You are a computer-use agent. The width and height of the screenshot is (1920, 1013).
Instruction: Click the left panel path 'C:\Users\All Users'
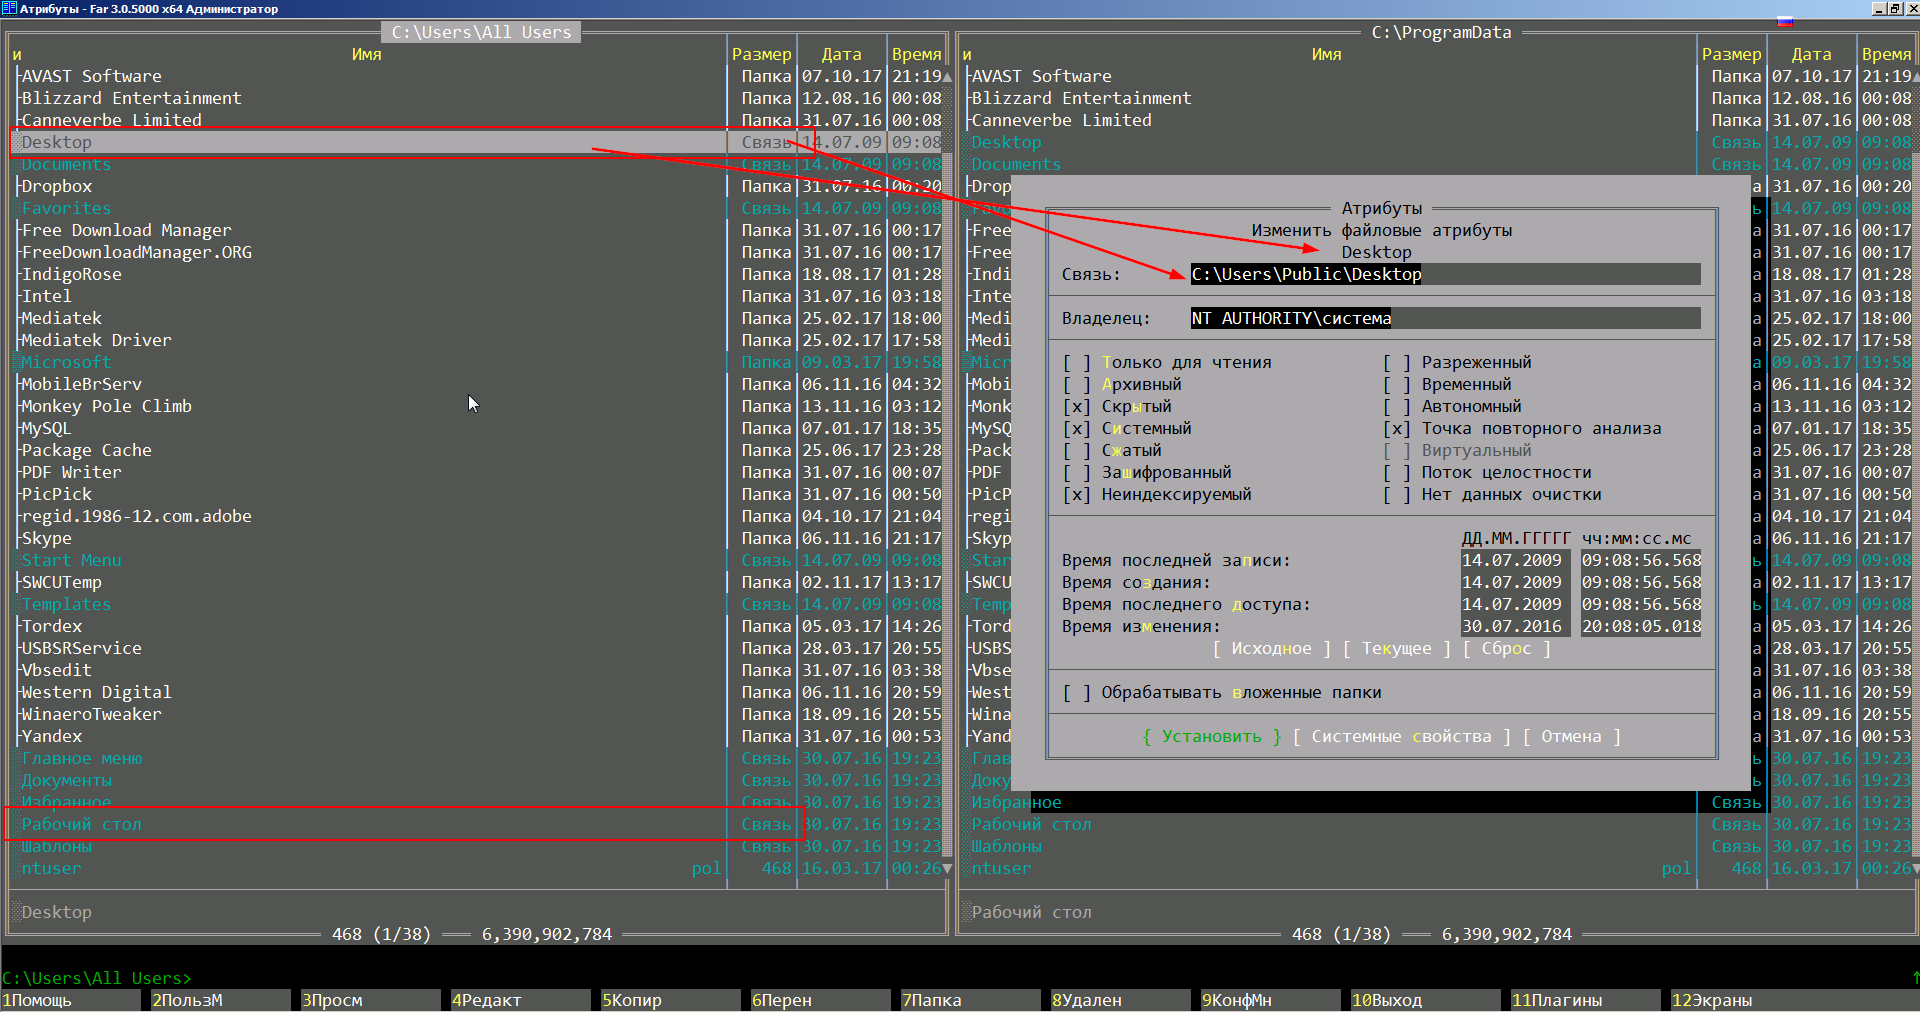(x=481, y=32)
